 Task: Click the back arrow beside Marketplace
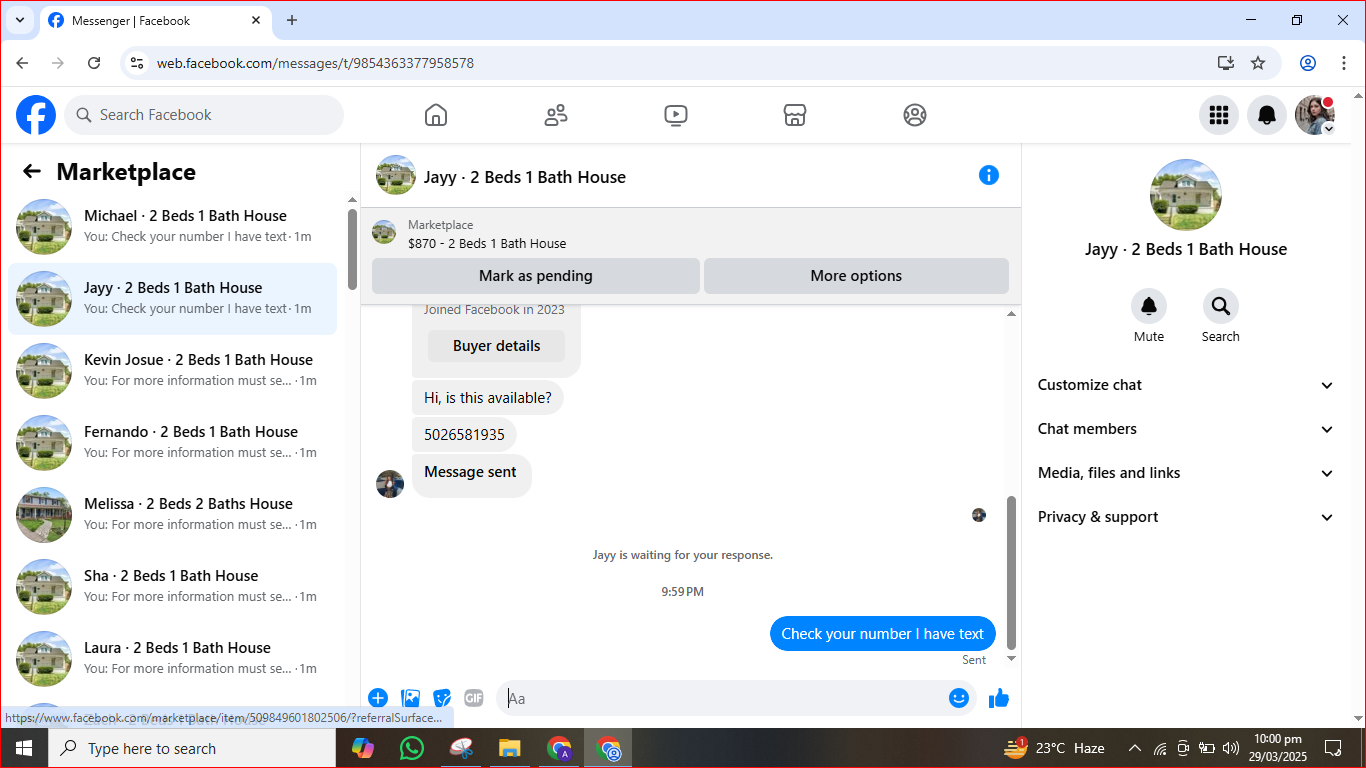(32, 171)
